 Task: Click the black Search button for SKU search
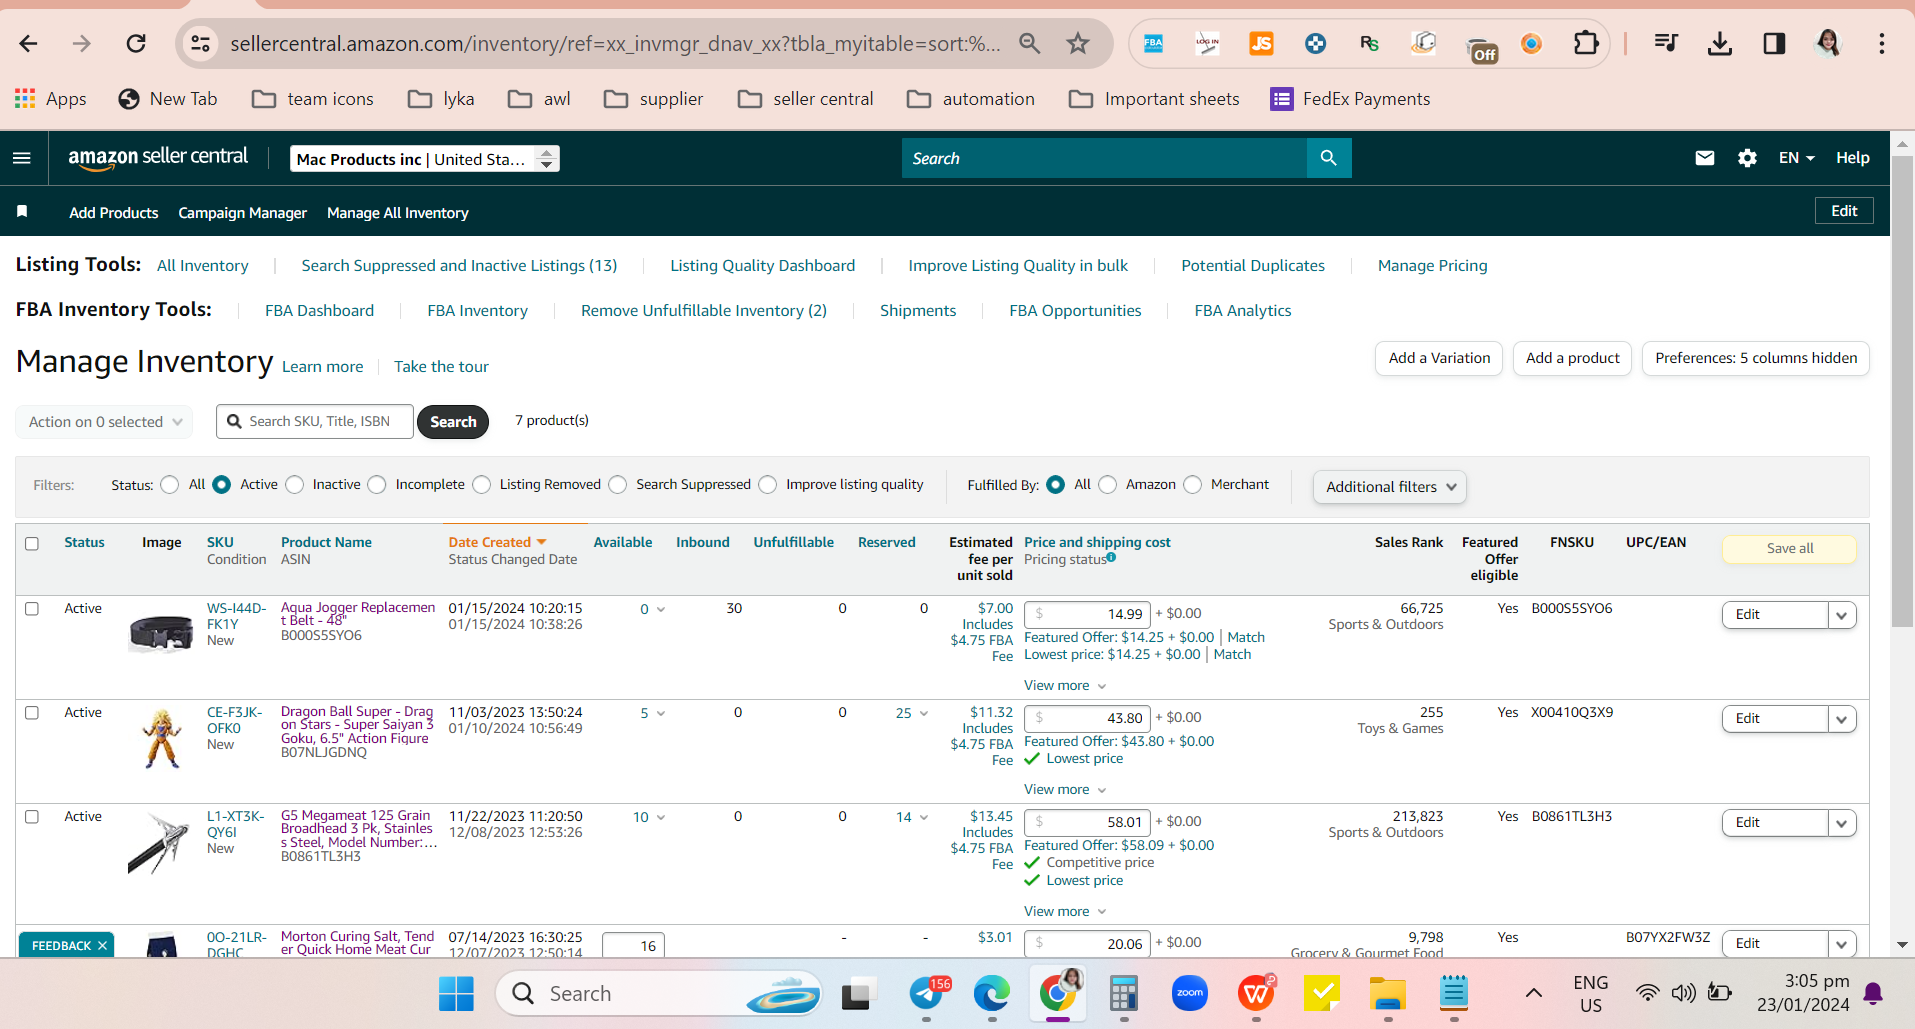453,422
